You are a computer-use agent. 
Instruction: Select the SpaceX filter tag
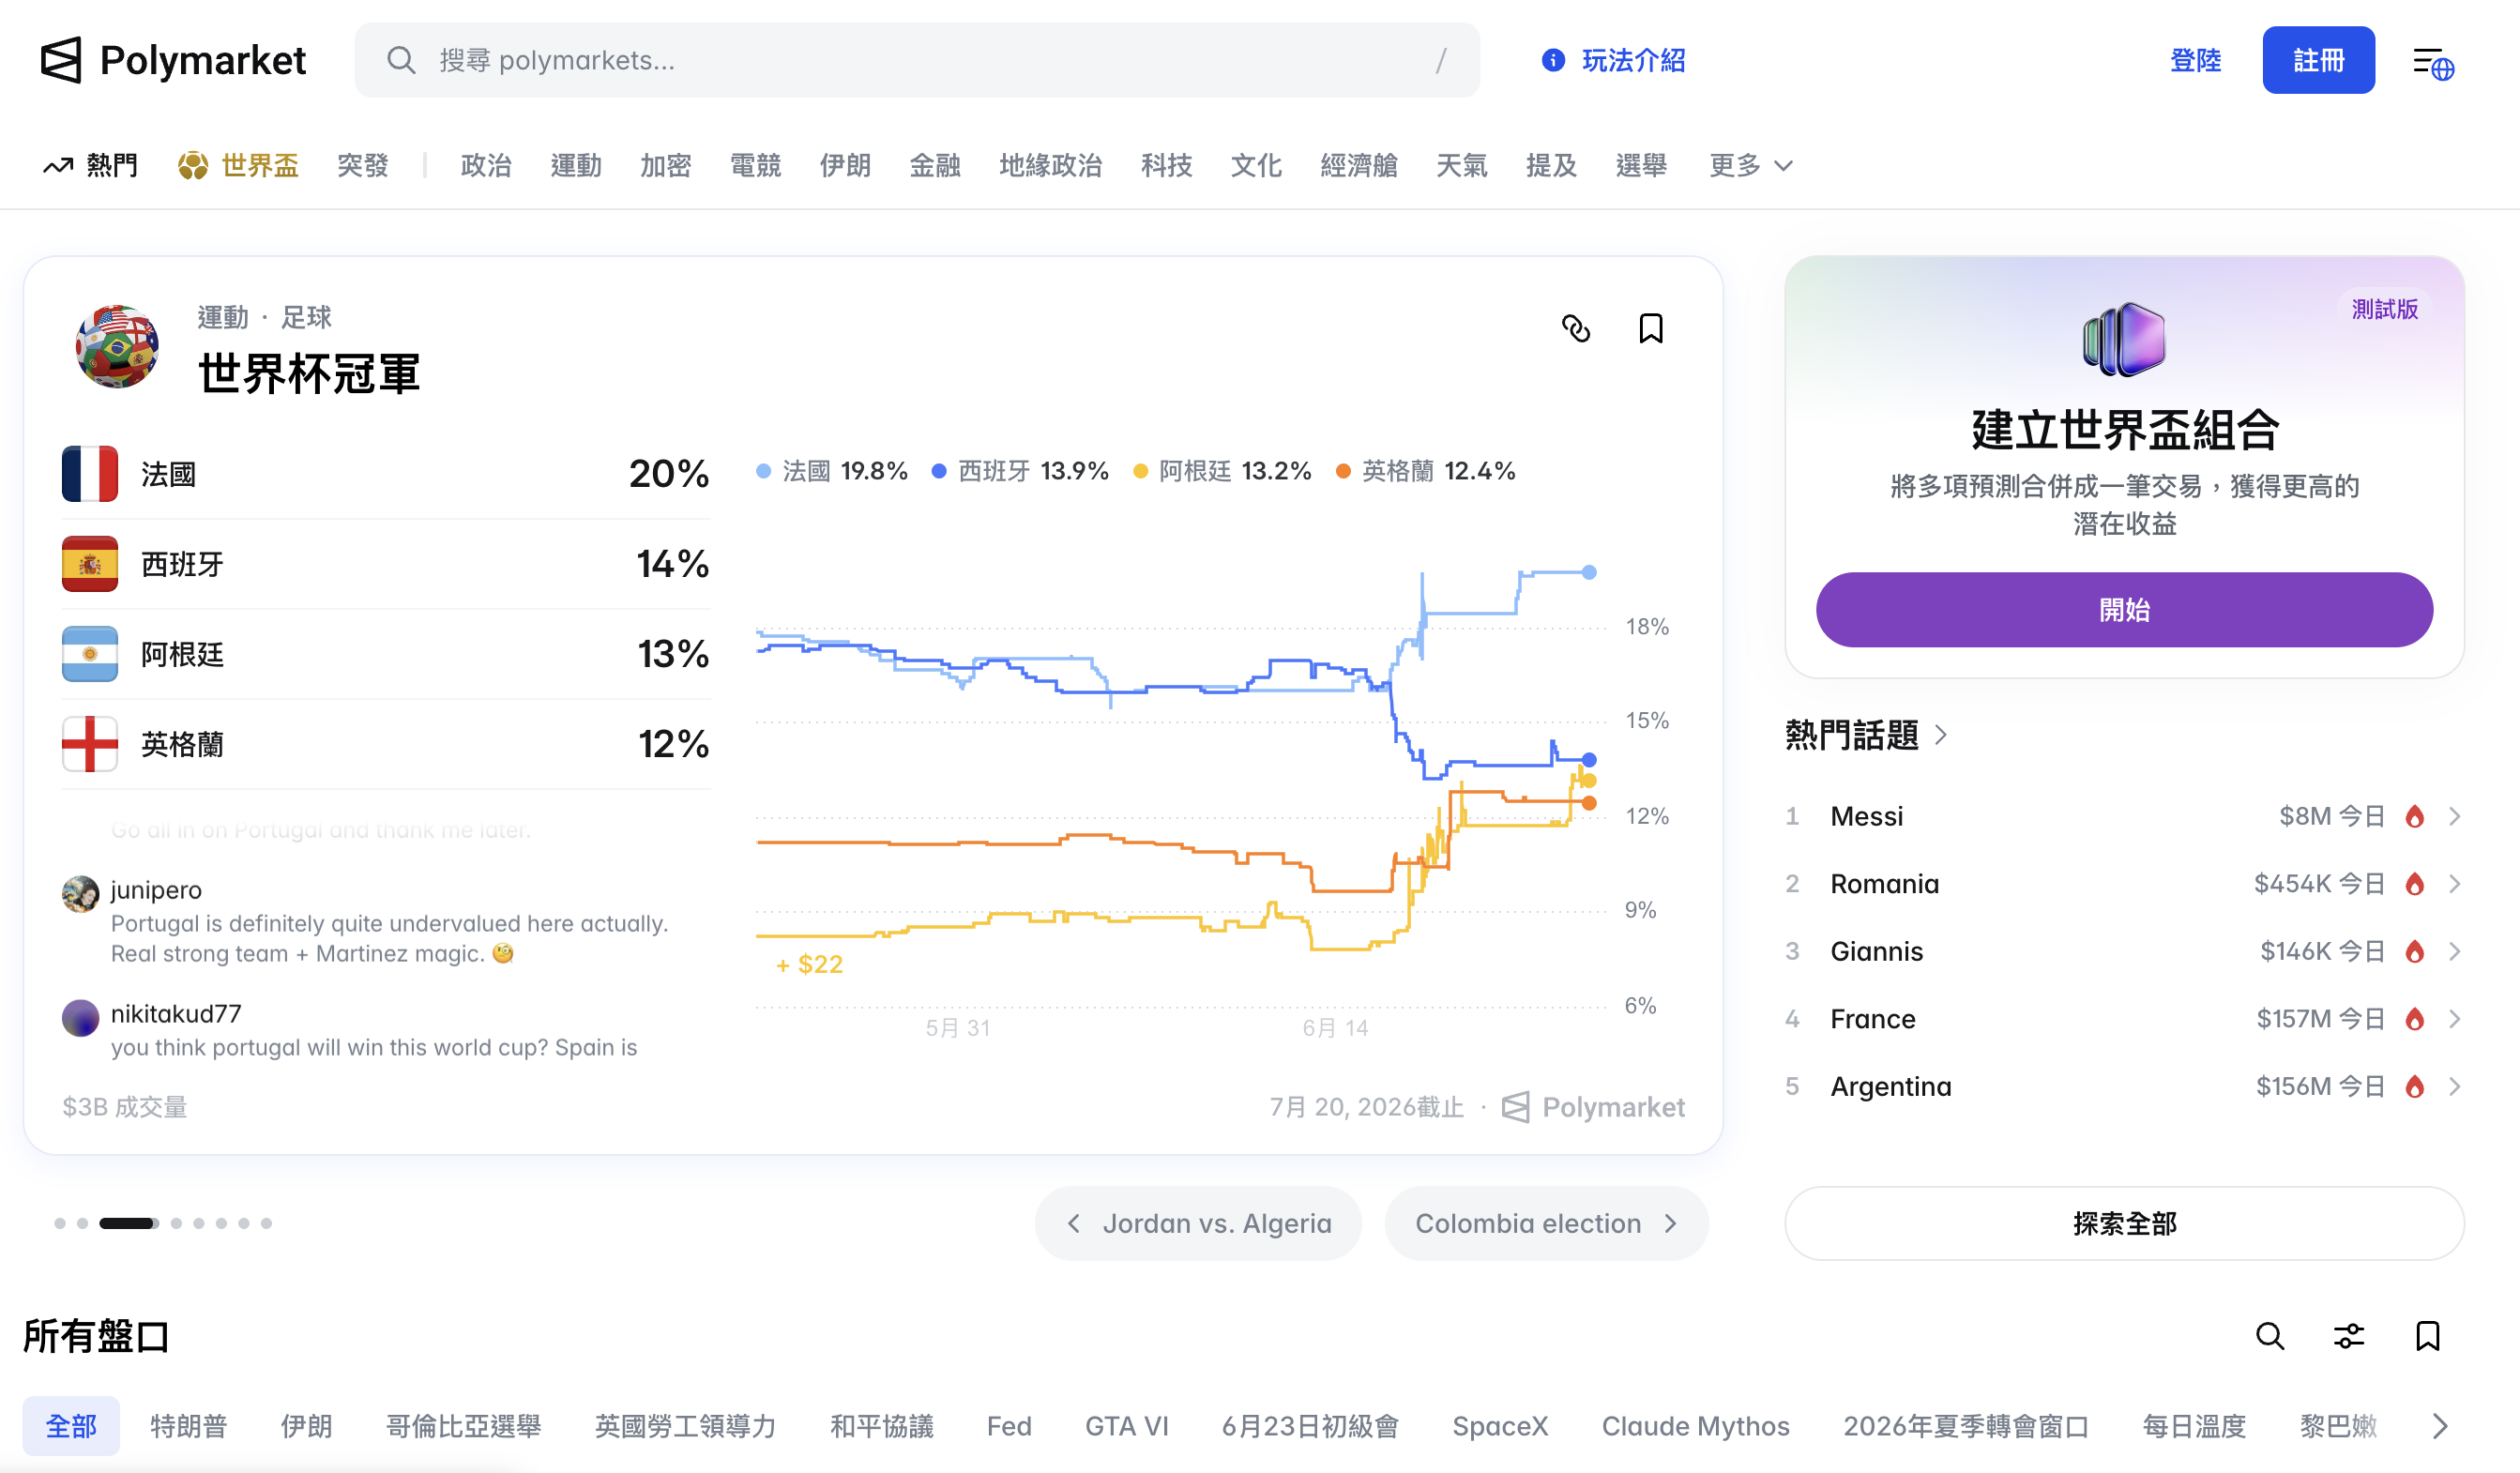(x=1500, y=1426)
